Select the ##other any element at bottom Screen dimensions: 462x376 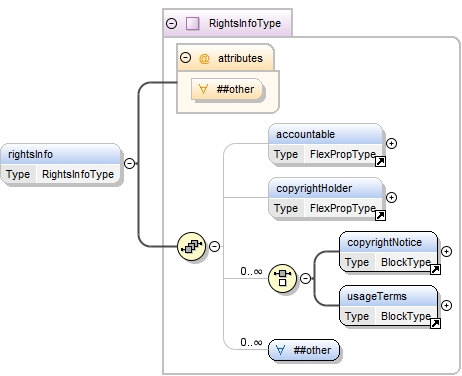tap(304, 350)
